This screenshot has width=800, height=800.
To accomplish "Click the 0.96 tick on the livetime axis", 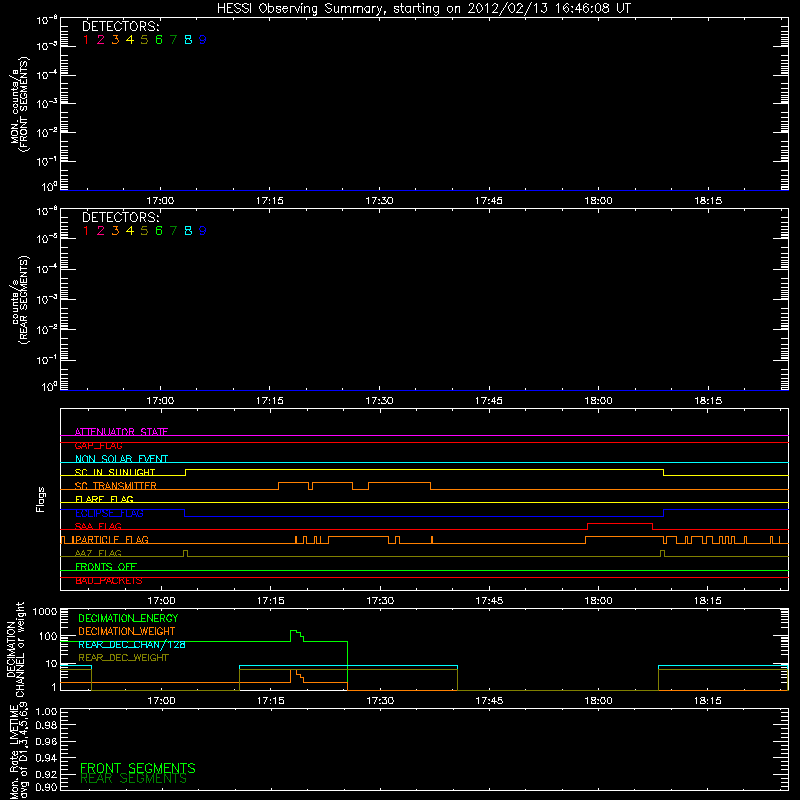I will coord(46,742).
